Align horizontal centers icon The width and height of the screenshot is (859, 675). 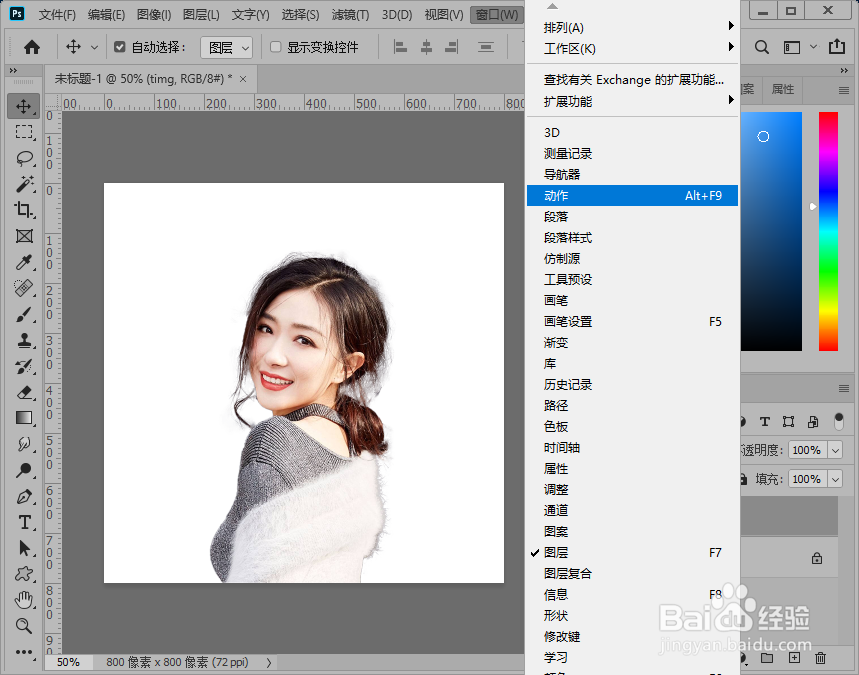(426, 48)
